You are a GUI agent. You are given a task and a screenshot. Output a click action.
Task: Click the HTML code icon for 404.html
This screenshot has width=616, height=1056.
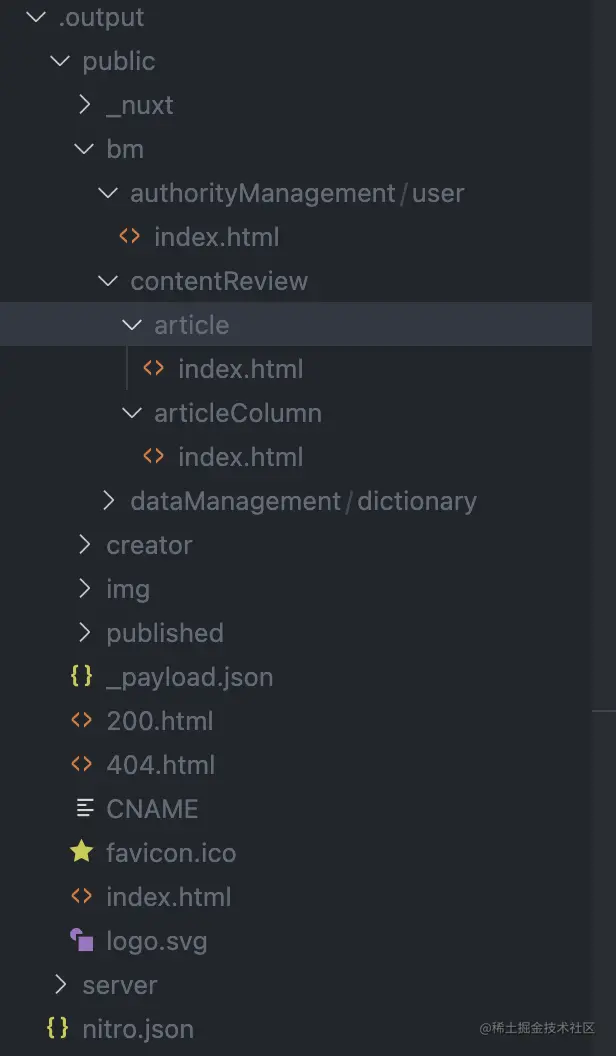[x=81, y=764]
